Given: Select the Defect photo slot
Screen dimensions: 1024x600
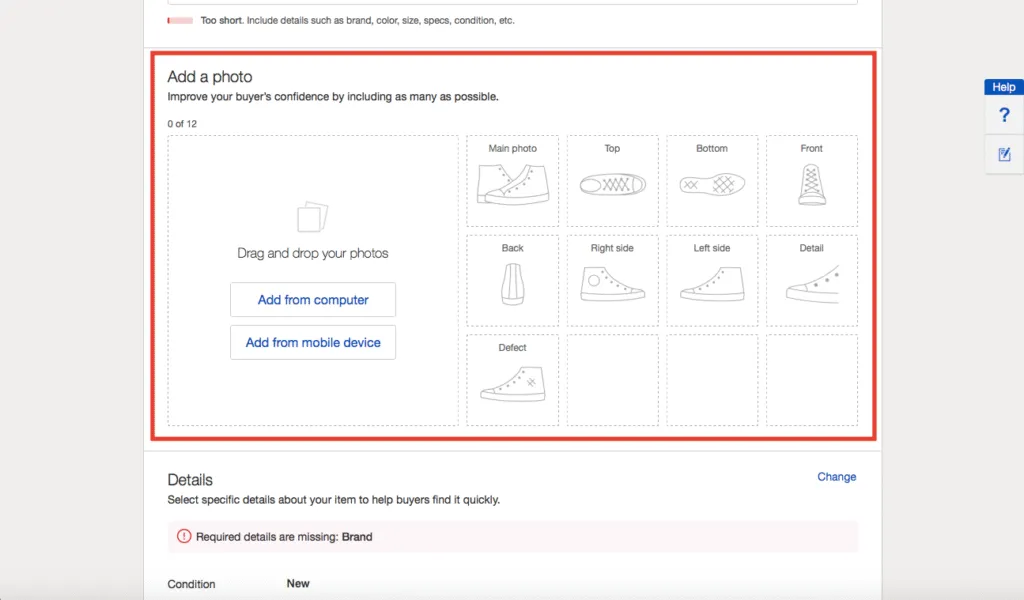Looking at the screenshot, I should tap(512, 380).
